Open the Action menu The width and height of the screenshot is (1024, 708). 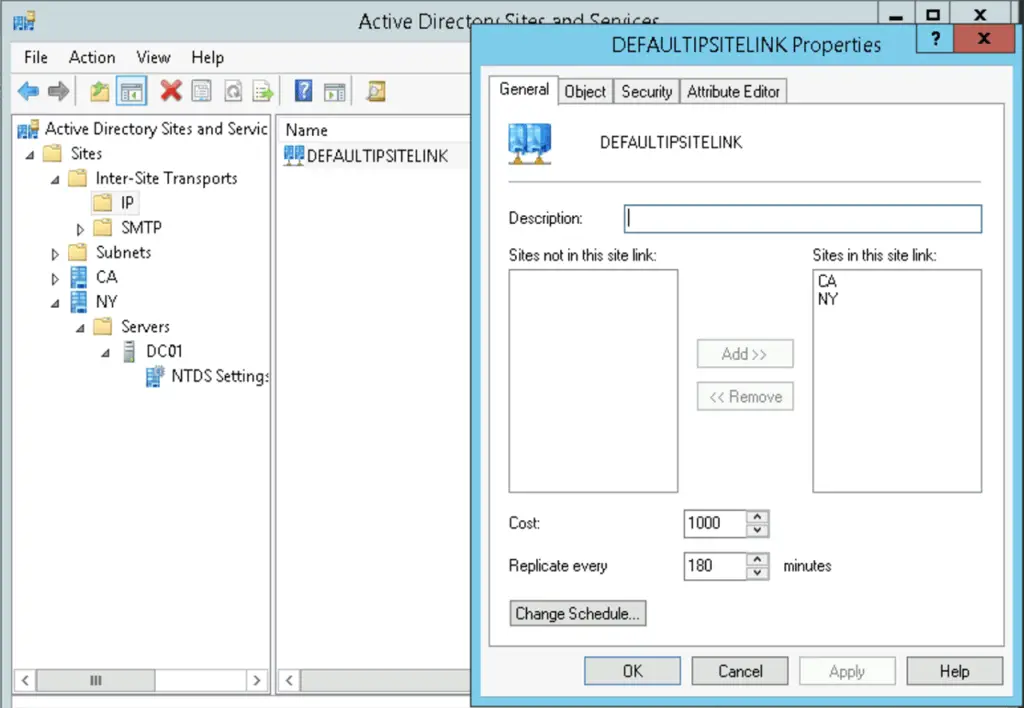pyautogui.click(x=92, y=57)
